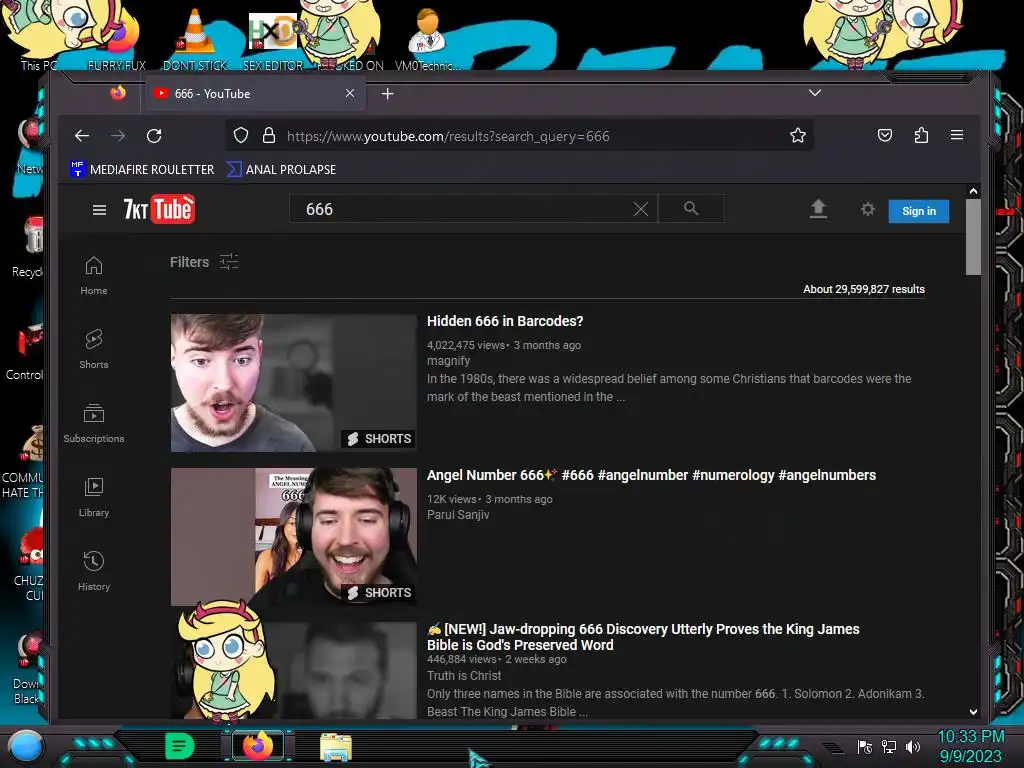This screenshot has width=1024, height=768.
Task: Open the FURRY FUX Firefox desktop icon
Action: pos(118,40)
